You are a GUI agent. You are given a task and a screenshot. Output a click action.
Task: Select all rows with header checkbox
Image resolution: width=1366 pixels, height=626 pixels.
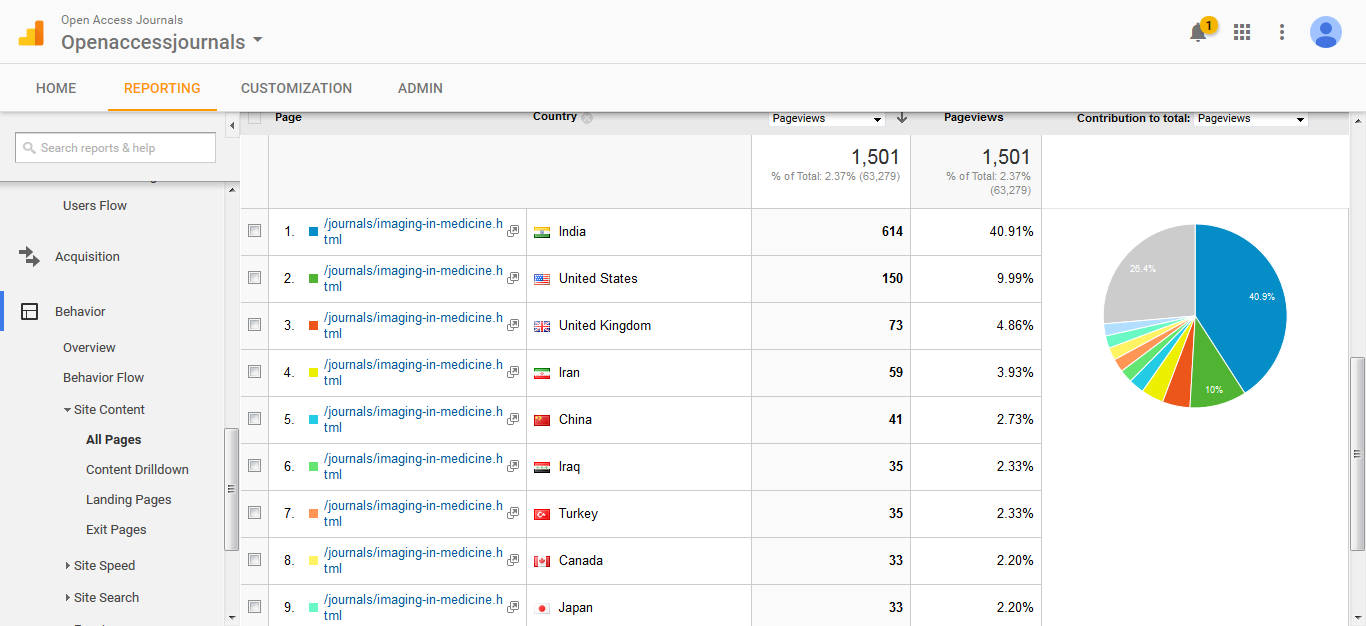(x=255, y=118)
